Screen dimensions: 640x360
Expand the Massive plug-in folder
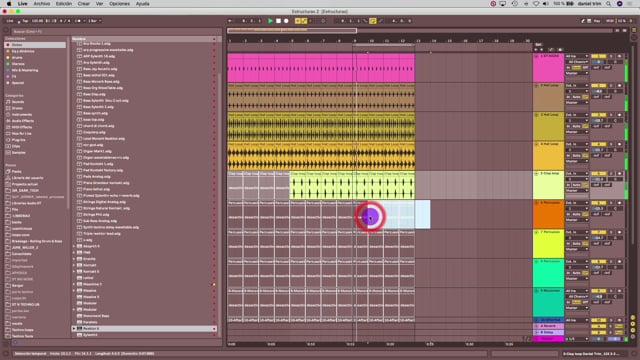[74, 291]
